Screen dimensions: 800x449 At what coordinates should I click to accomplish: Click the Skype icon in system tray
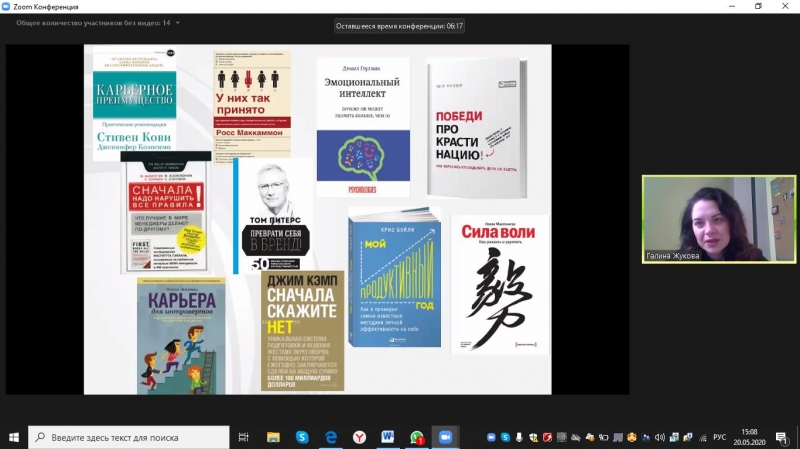[505, 437]
